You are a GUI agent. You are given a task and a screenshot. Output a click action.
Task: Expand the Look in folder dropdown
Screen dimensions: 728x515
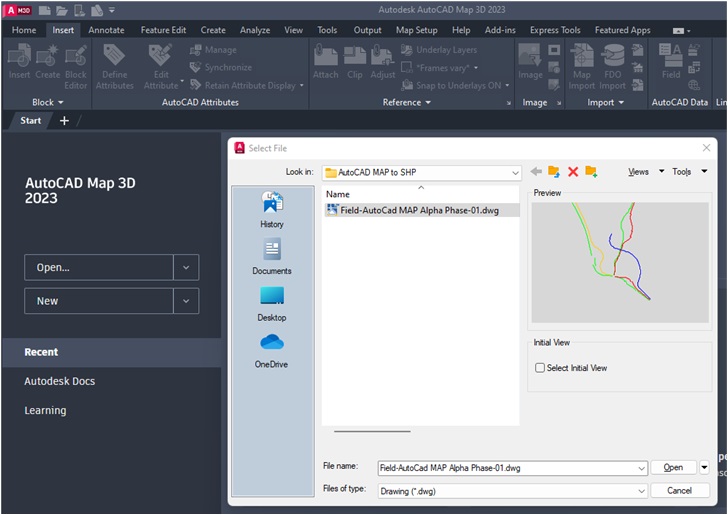point(515,173)
